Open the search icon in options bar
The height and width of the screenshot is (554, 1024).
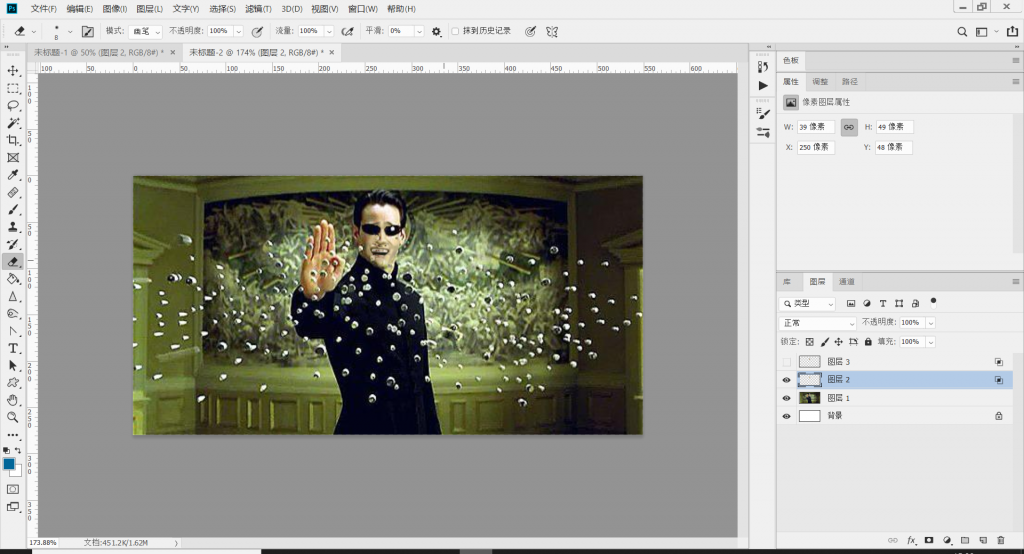tap(962, 31)
